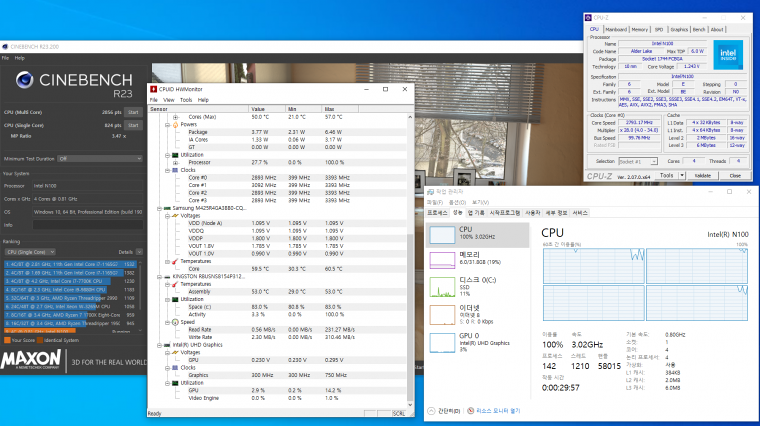Click the Voltages icon under Samsung memory
760x426 pixels.
pos(175,216)
